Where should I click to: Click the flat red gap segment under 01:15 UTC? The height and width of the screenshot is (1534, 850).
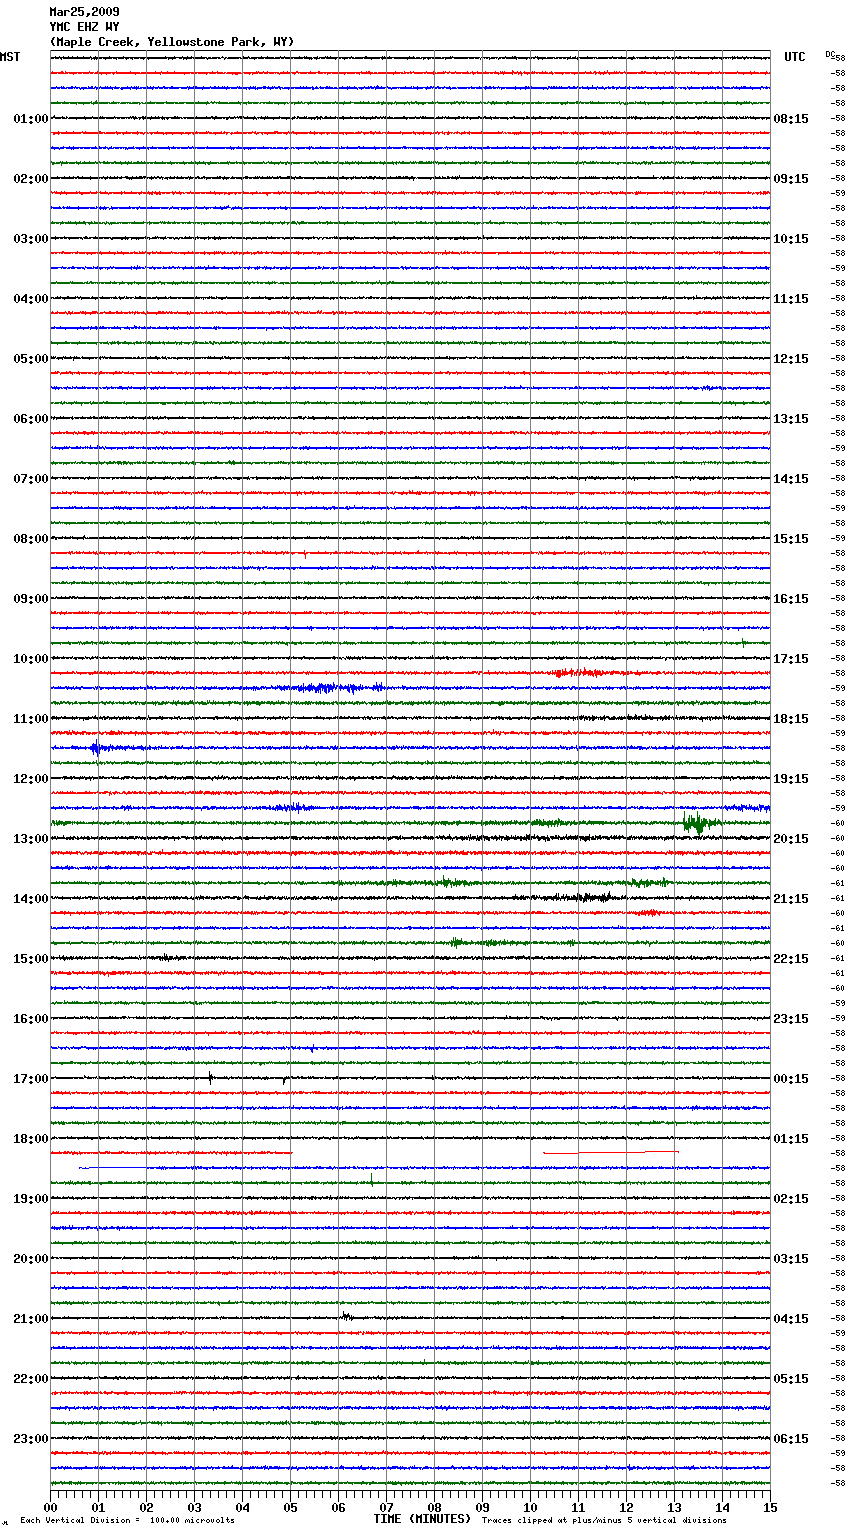point(611,1153)
